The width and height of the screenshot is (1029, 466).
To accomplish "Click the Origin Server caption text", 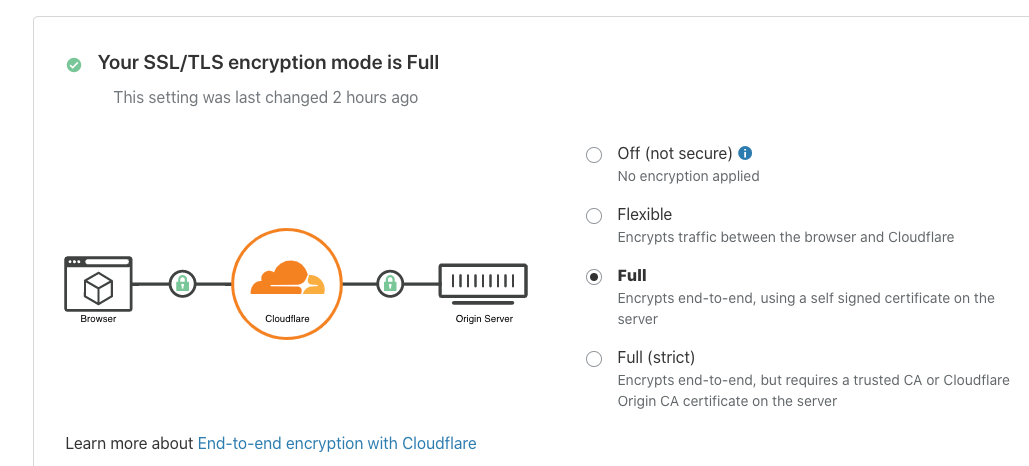I will pyautogui.click(x=483, y=320).
